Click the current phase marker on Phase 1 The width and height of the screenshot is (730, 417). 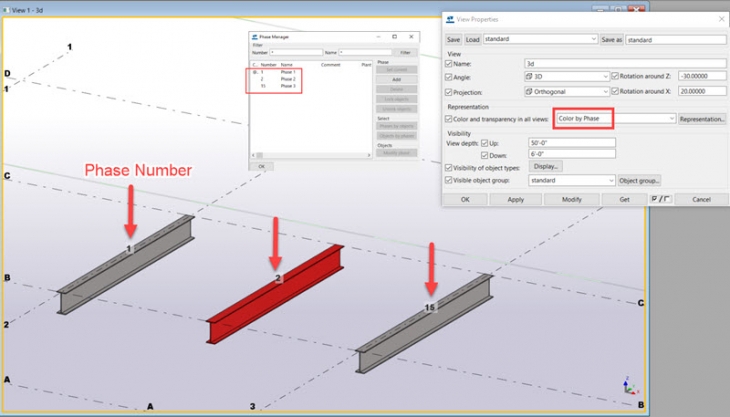pyautogui.click(x=255, y=72)
